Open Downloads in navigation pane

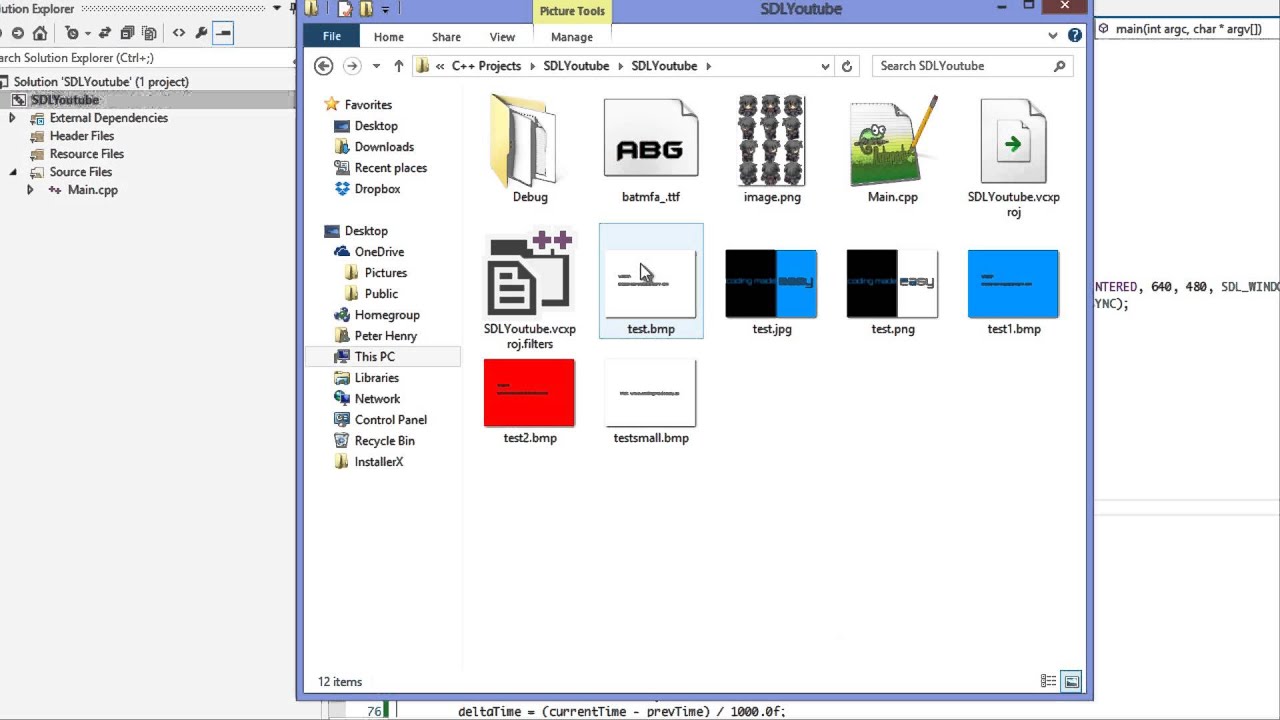[384, 147]
